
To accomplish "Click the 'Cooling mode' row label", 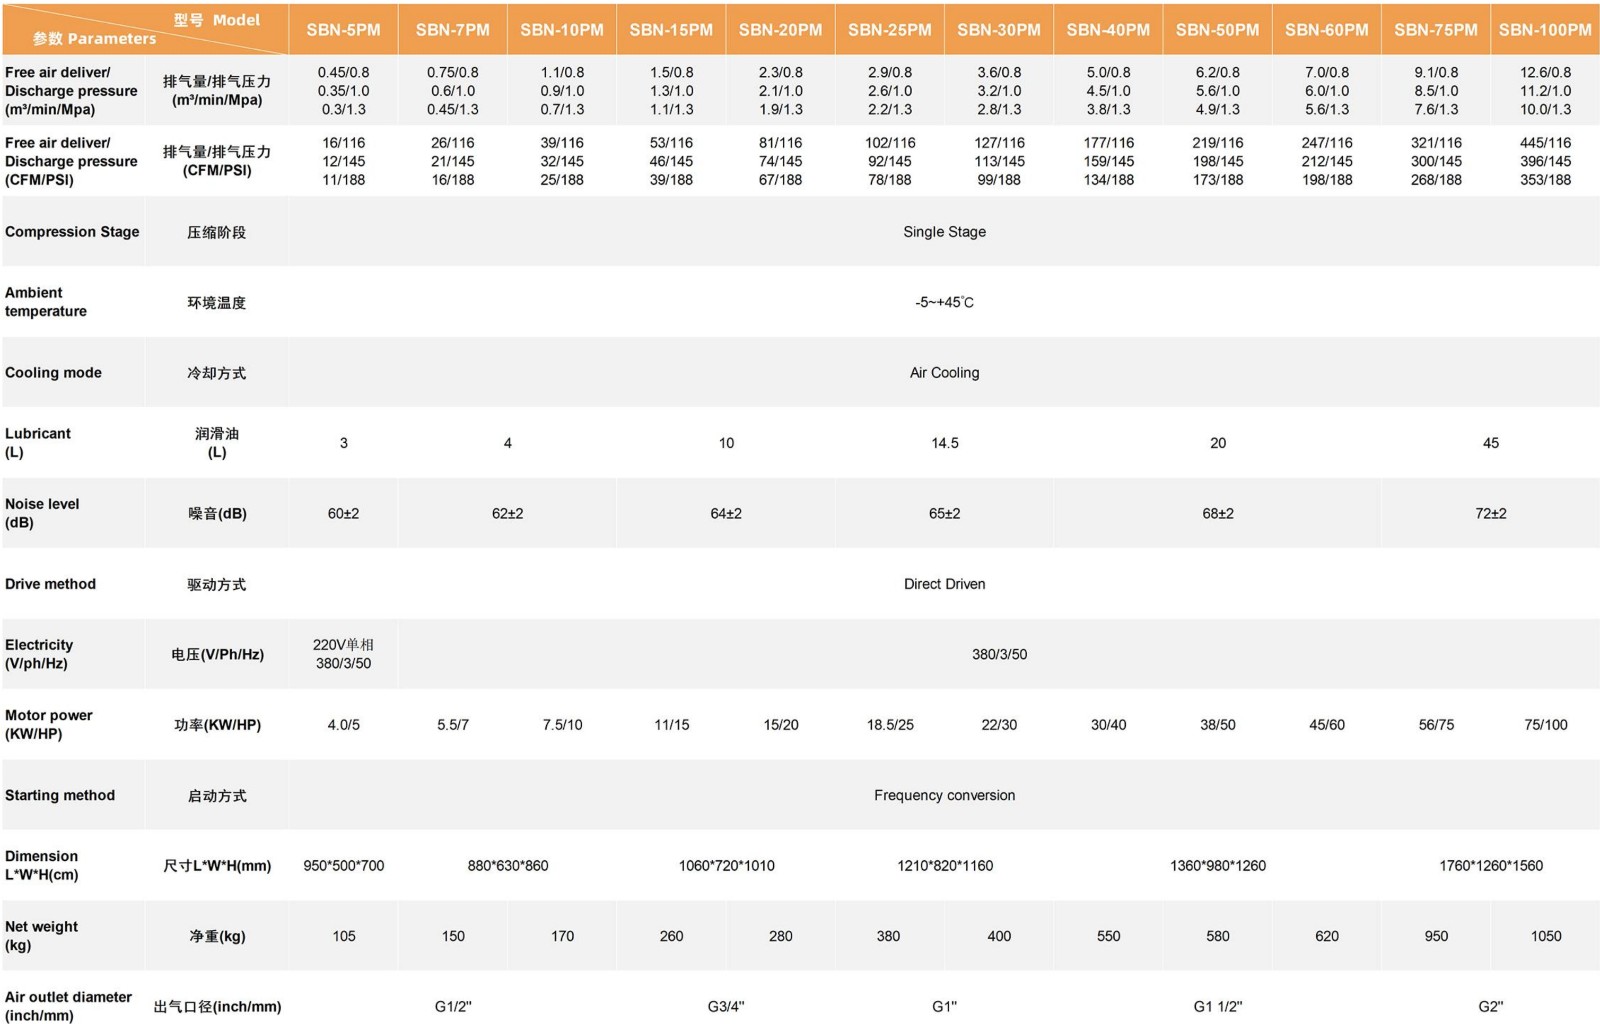I will click(53, 373).
